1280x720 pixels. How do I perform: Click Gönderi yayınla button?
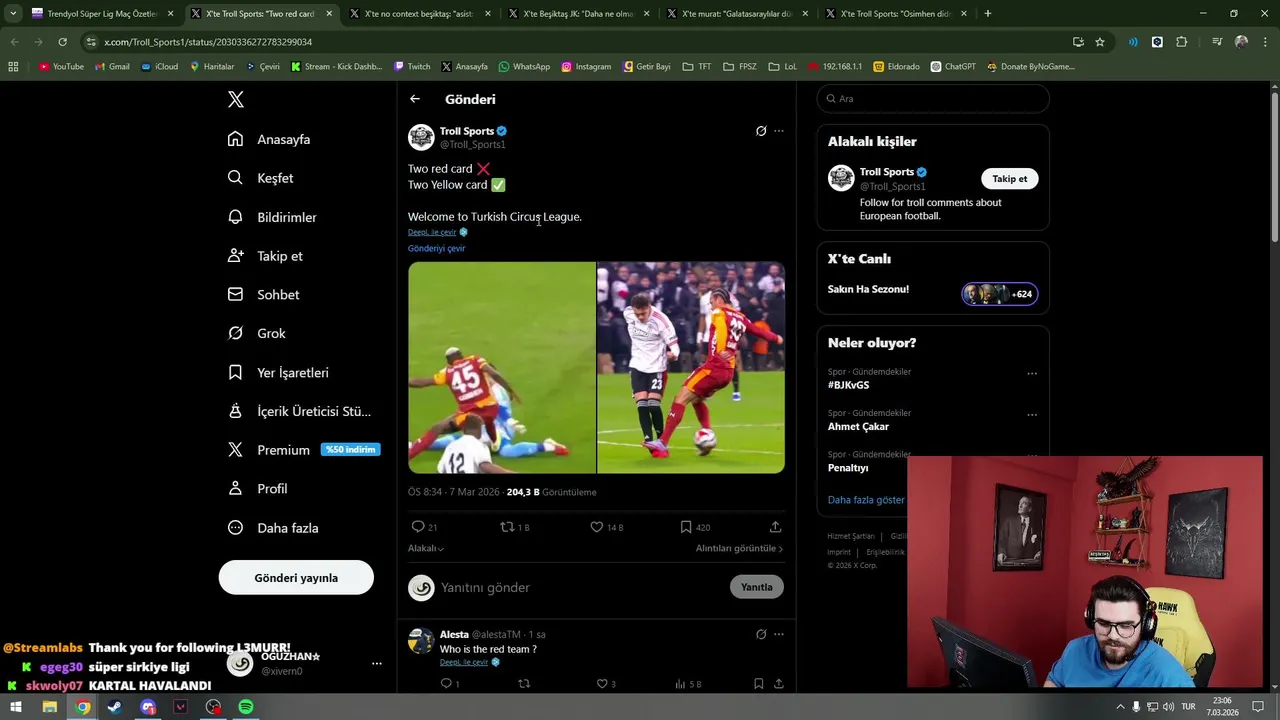[296, 578]
